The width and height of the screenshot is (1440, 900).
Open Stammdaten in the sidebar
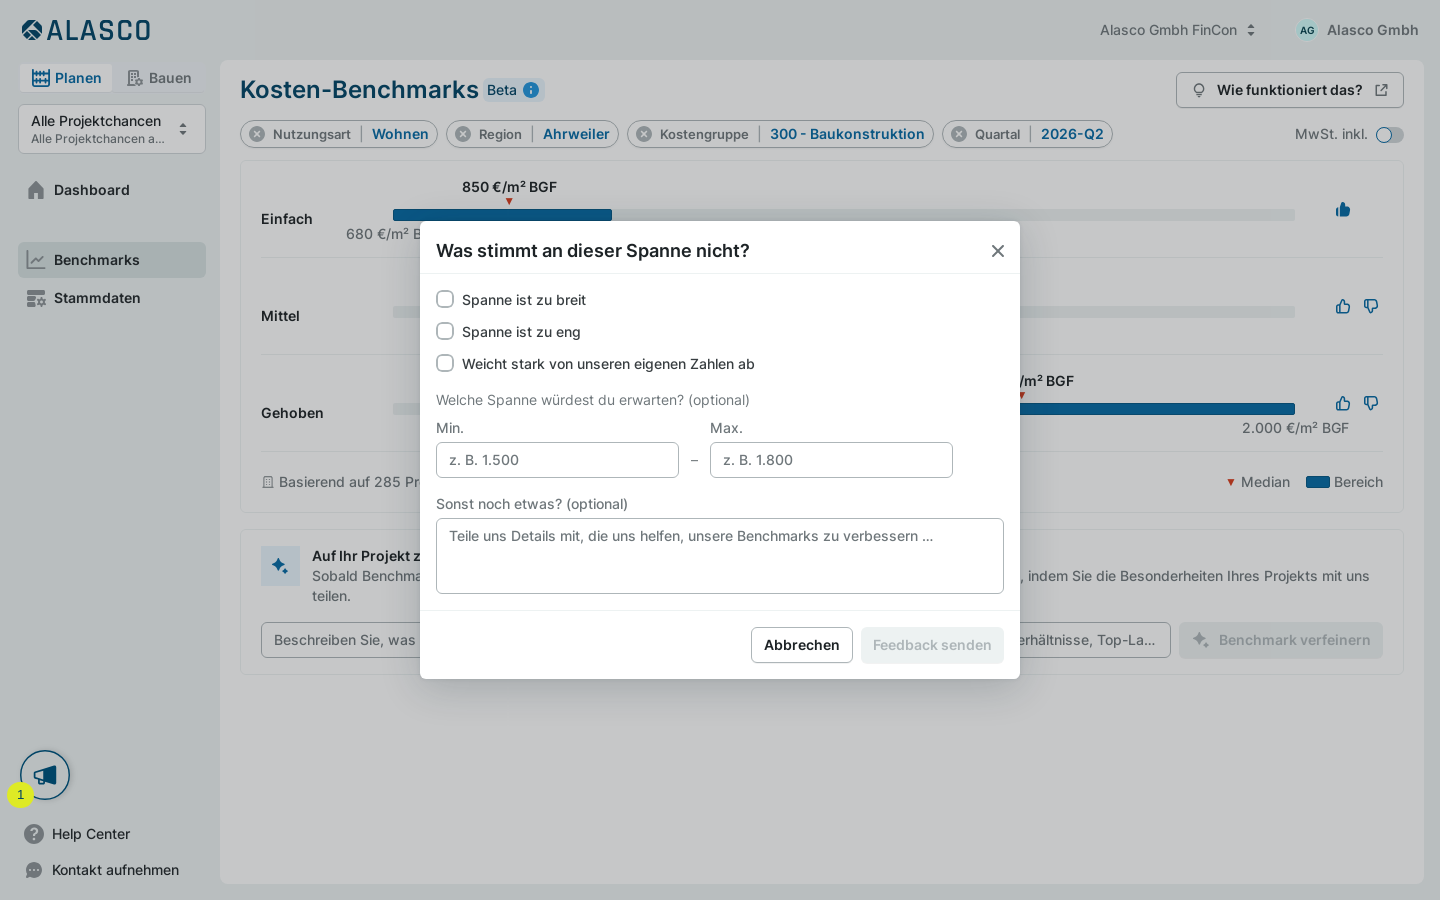112,298
